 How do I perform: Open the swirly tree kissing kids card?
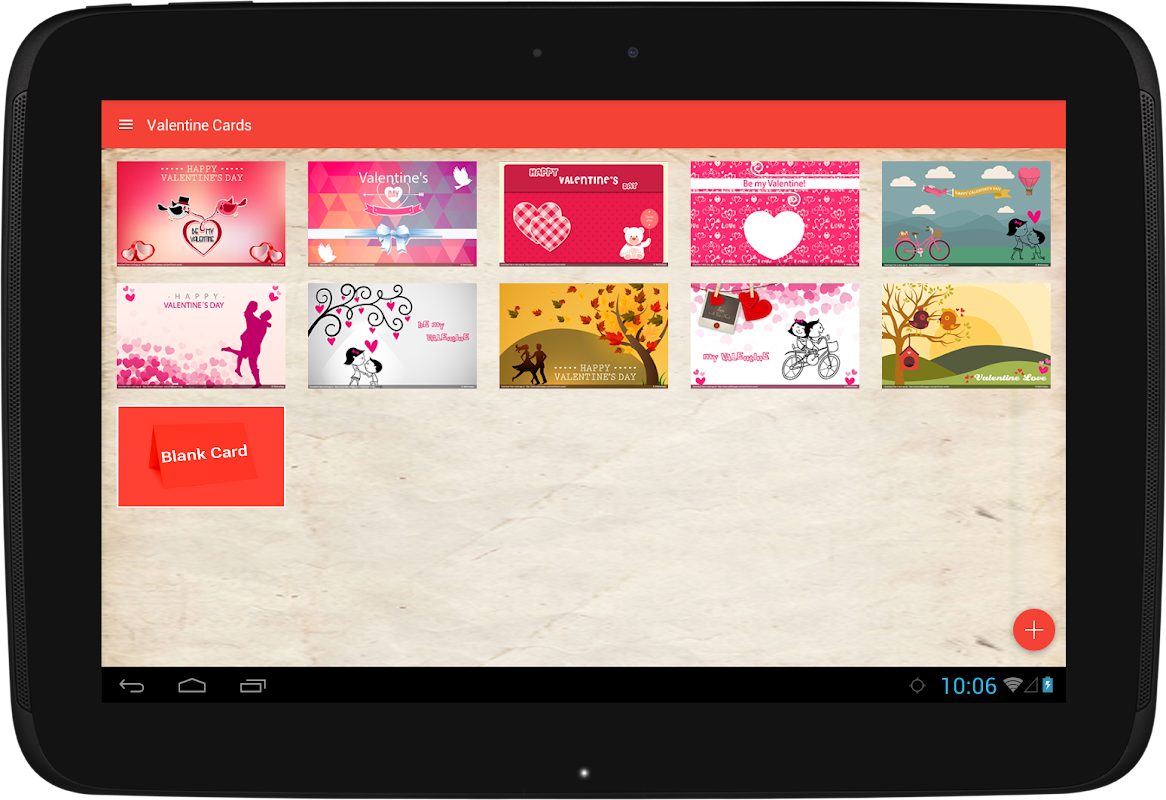[392, 335]
